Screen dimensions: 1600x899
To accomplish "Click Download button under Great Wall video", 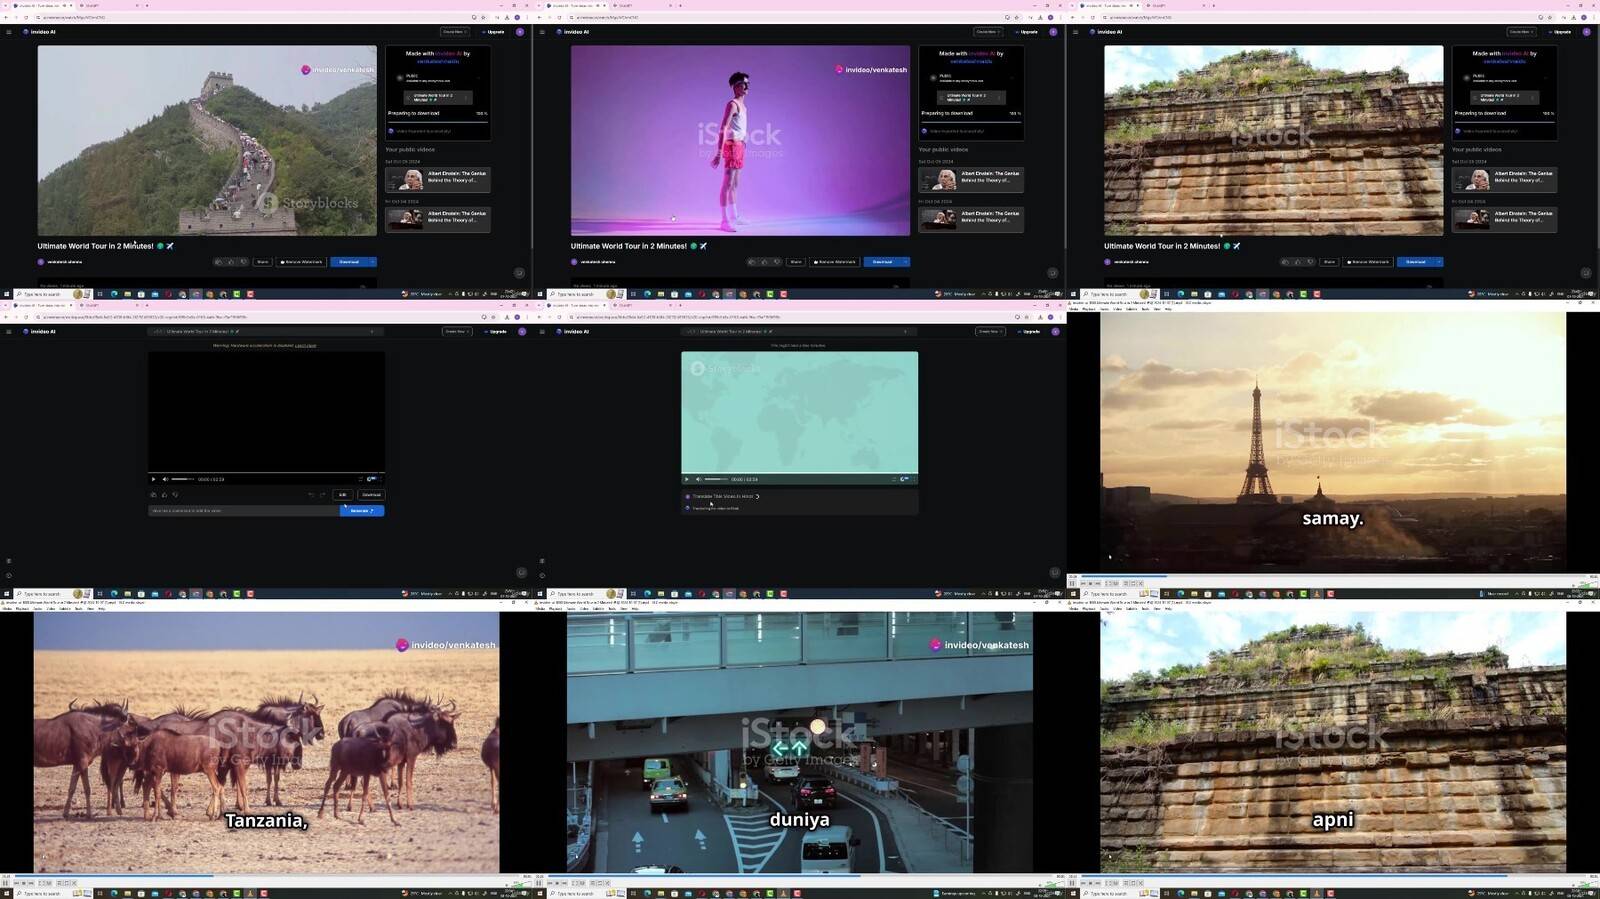I will (349, 262).
